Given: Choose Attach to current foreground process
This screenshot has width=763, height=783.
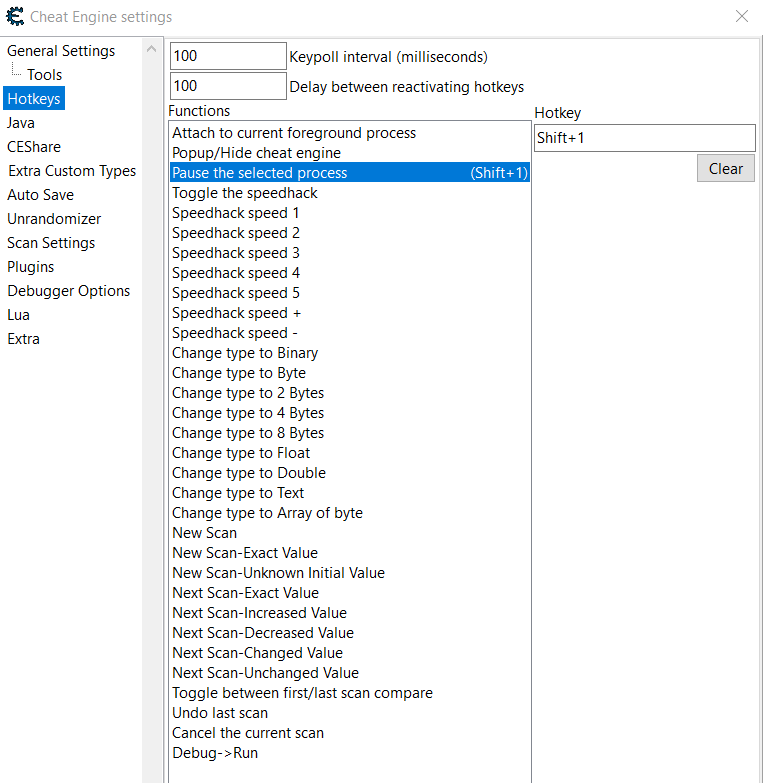Looking at the screenshot, I should click(294, 133).
